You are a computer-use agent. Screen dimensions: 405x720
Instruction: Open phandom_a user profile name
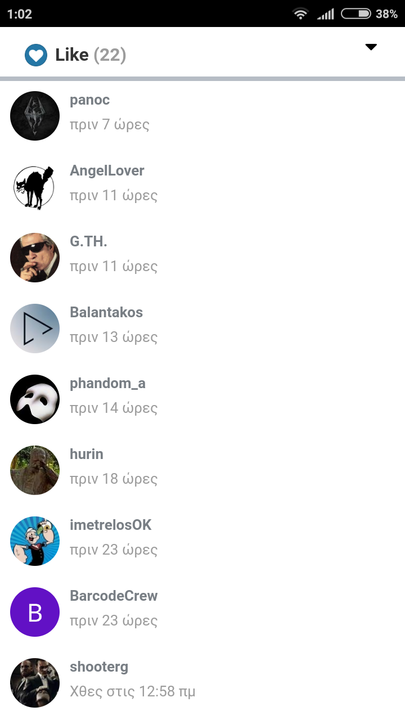click(x=107, y=383)
